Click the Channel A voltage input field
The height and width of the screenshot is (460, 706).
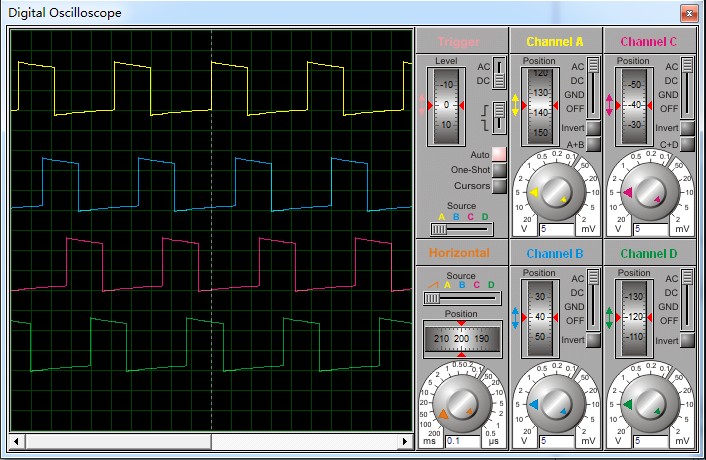(555, 228)
